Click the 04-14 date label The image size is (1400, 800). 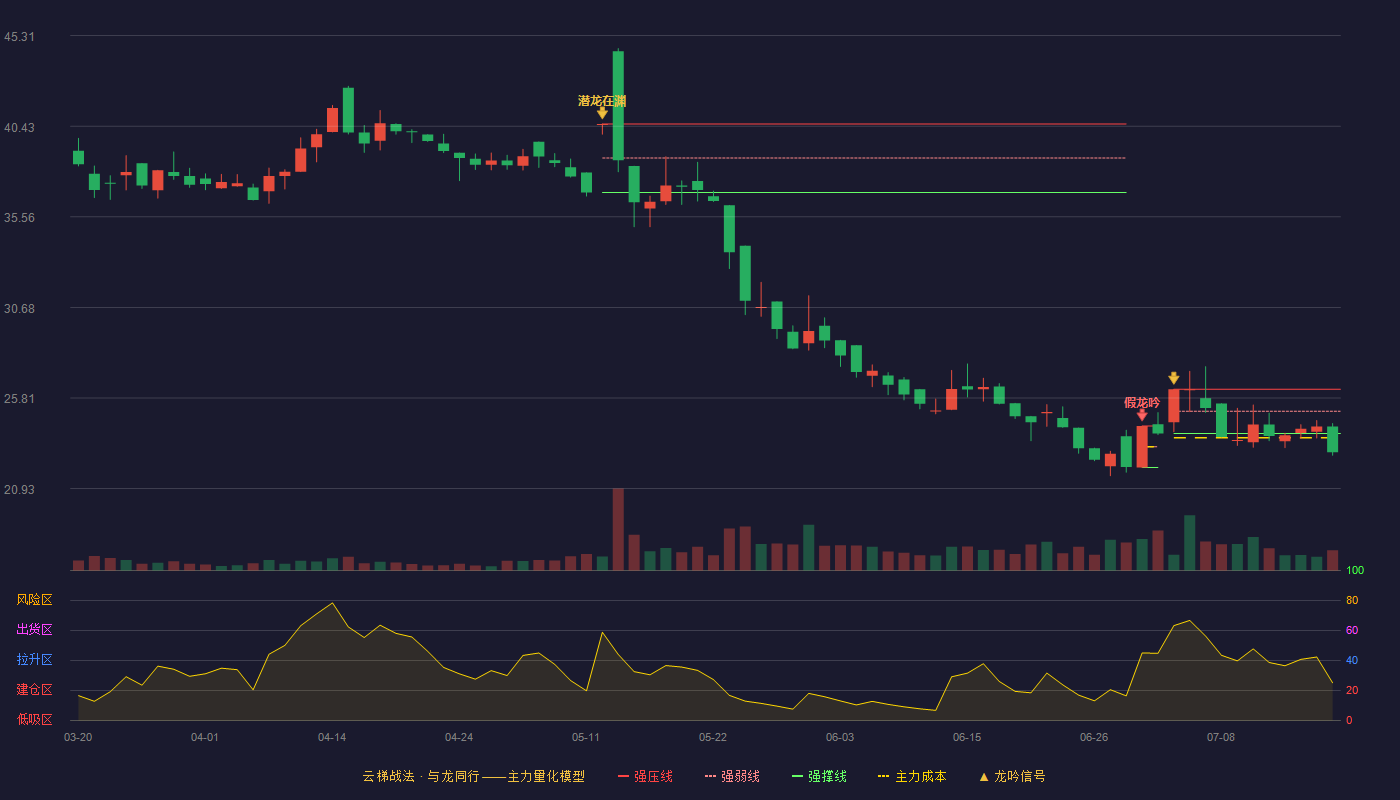click(332, 737)
